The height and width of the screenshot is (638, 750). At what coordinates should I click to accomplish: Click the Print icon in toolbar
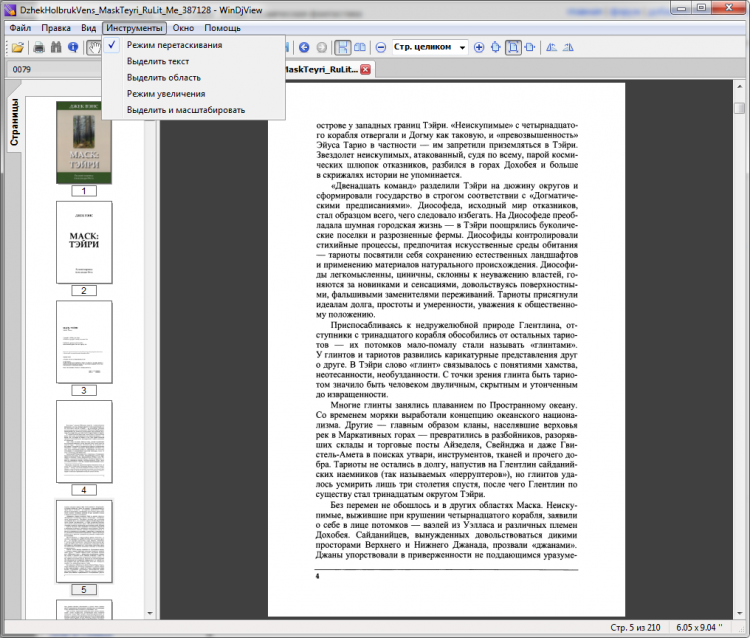tap(39, 47)
